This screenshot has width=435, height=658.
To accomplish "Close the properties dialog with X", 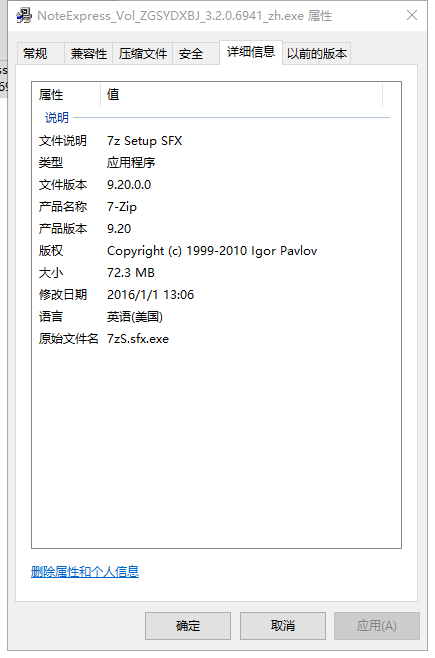I will click(x=412, y=16).
